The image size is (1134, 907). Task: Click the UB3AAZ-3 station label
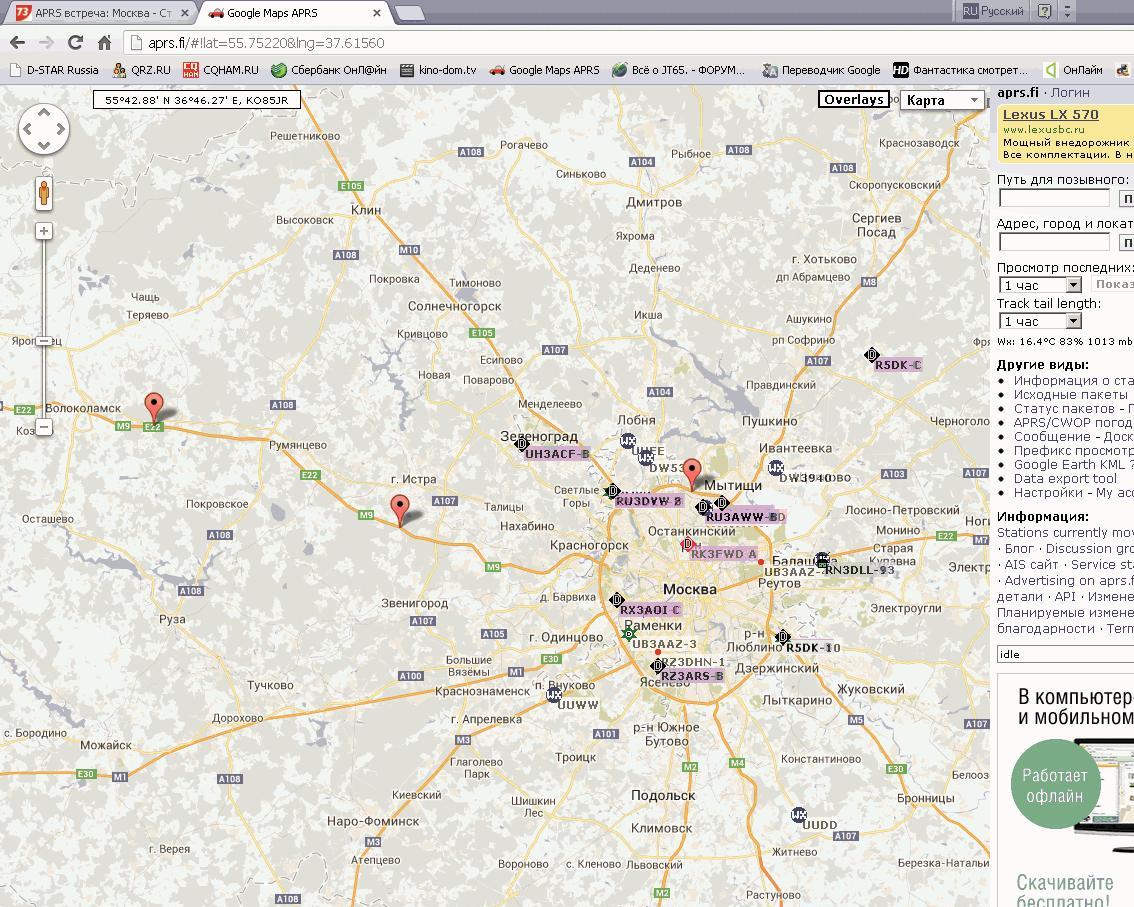(664, 644)
